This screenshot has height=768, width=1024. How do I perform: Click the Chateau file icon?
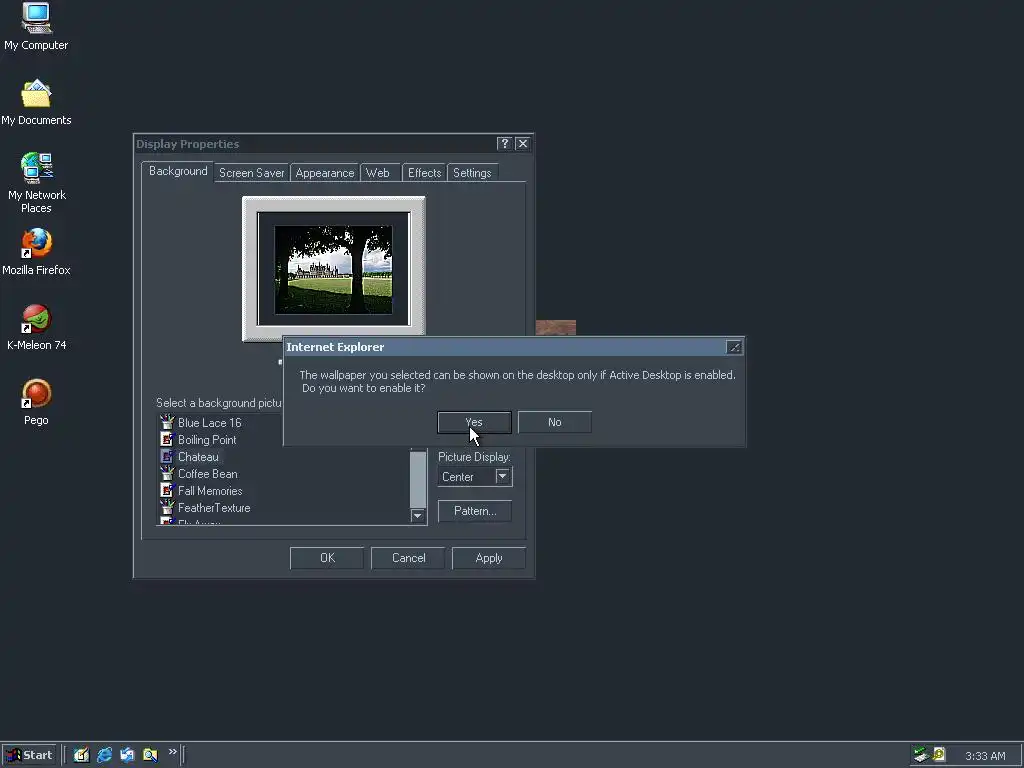[x=167, y=456]
